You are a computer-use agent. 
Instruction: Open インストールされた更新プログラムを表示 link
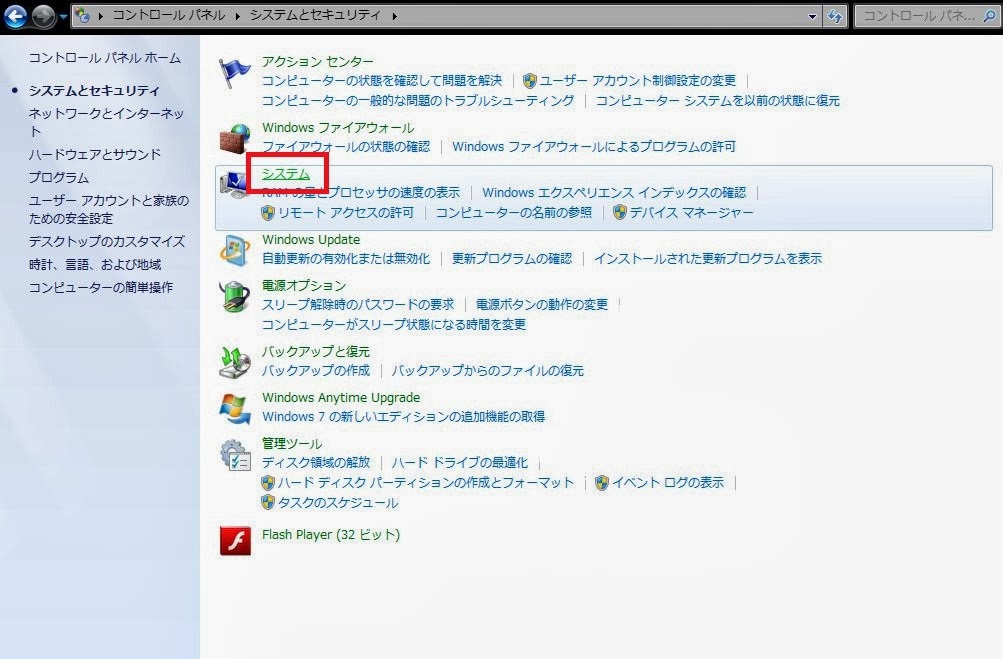coord(708,258)
